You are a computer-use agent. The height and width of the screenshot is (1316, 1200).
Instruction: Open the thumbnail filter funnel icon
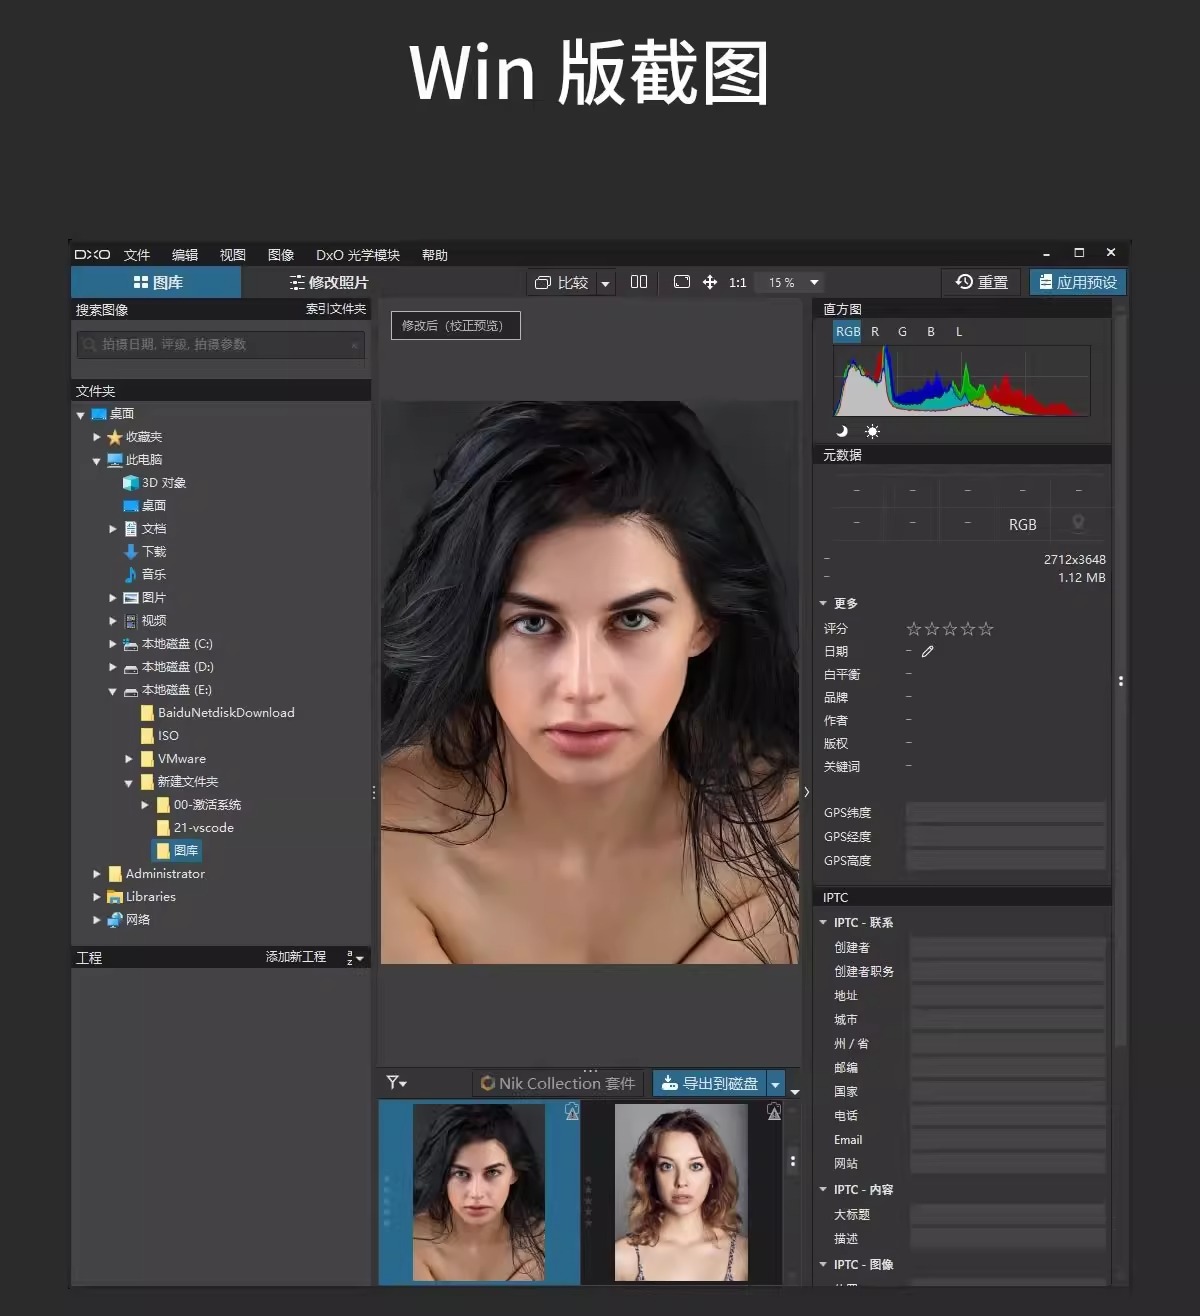395,1083
